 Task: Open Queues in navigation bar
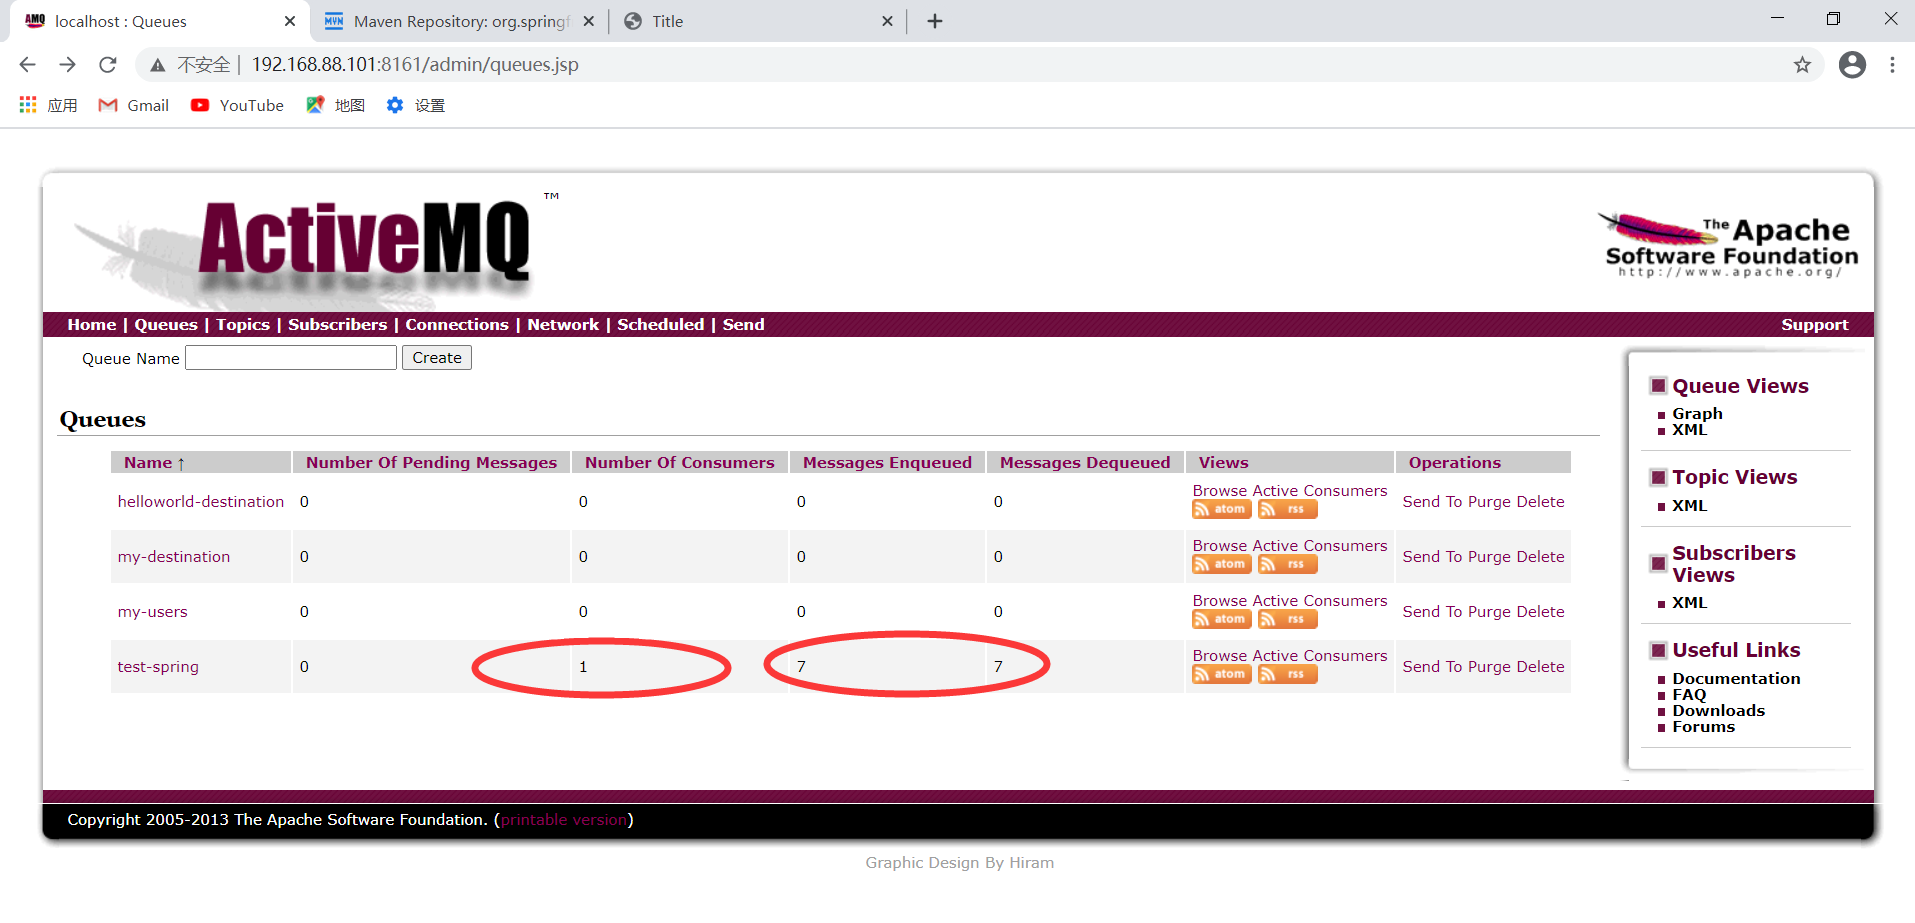(x=166, y=325)
